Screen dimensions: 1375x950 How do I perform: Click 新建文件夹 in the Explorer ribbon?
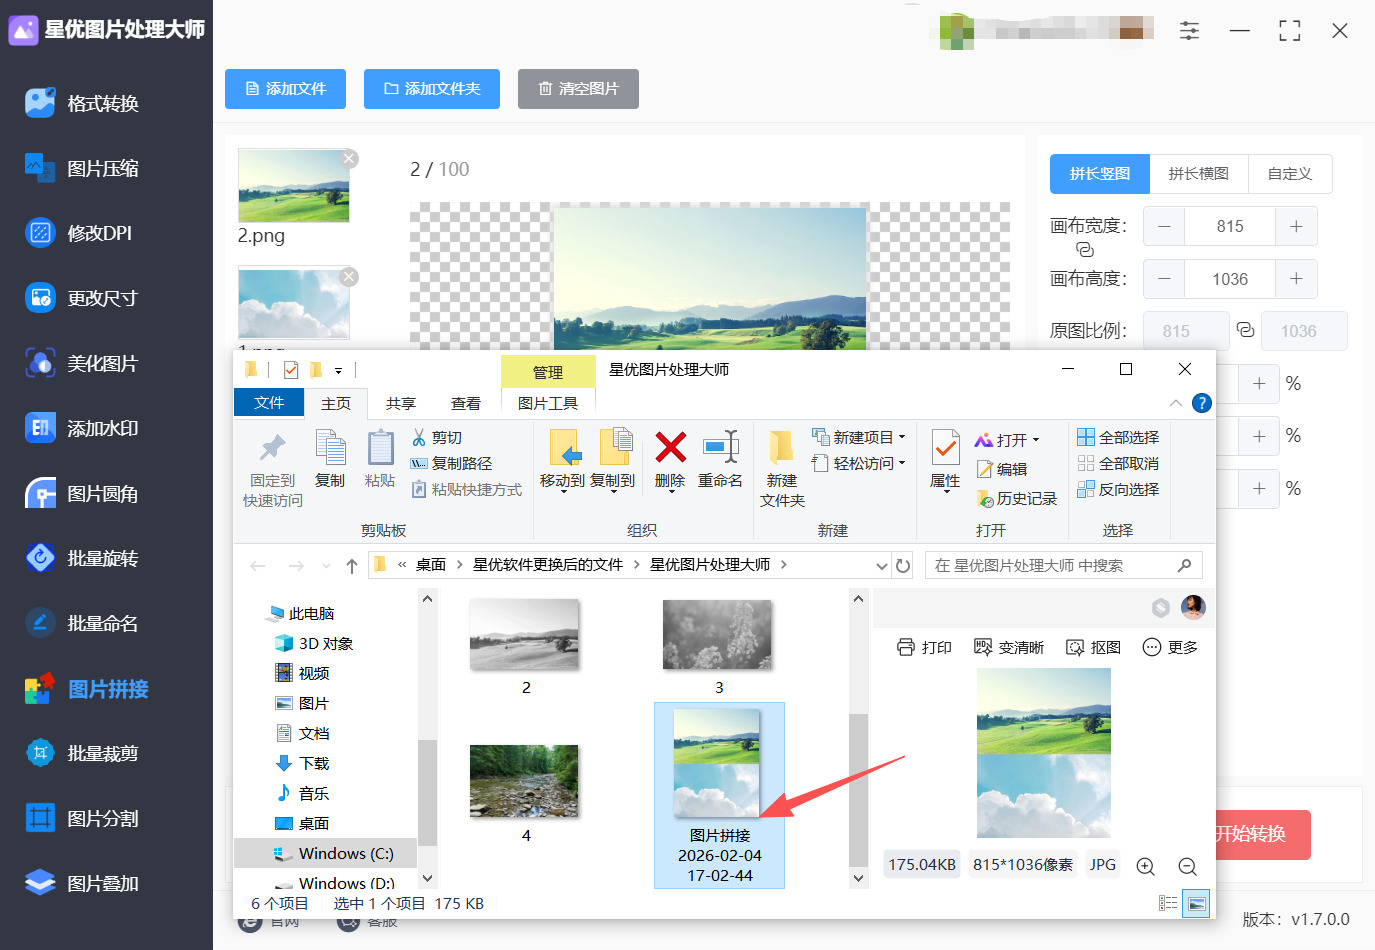tap(782, 469)
